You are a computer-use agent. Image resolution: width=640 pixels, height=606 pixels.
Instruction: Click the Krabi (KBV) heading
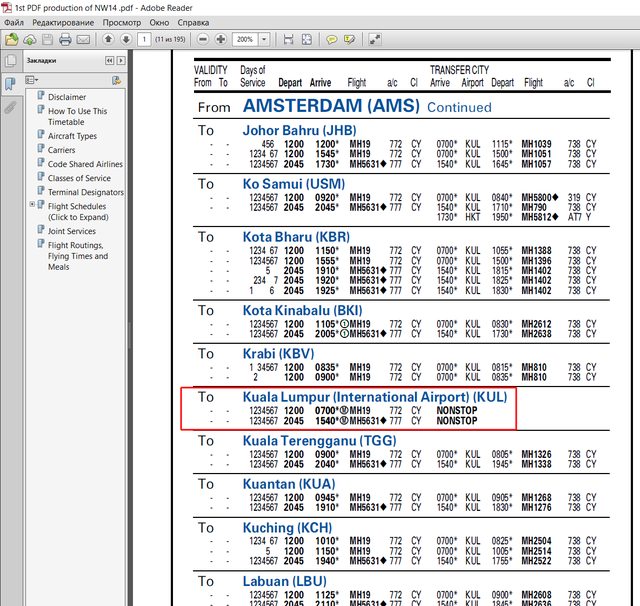[278, 353]
